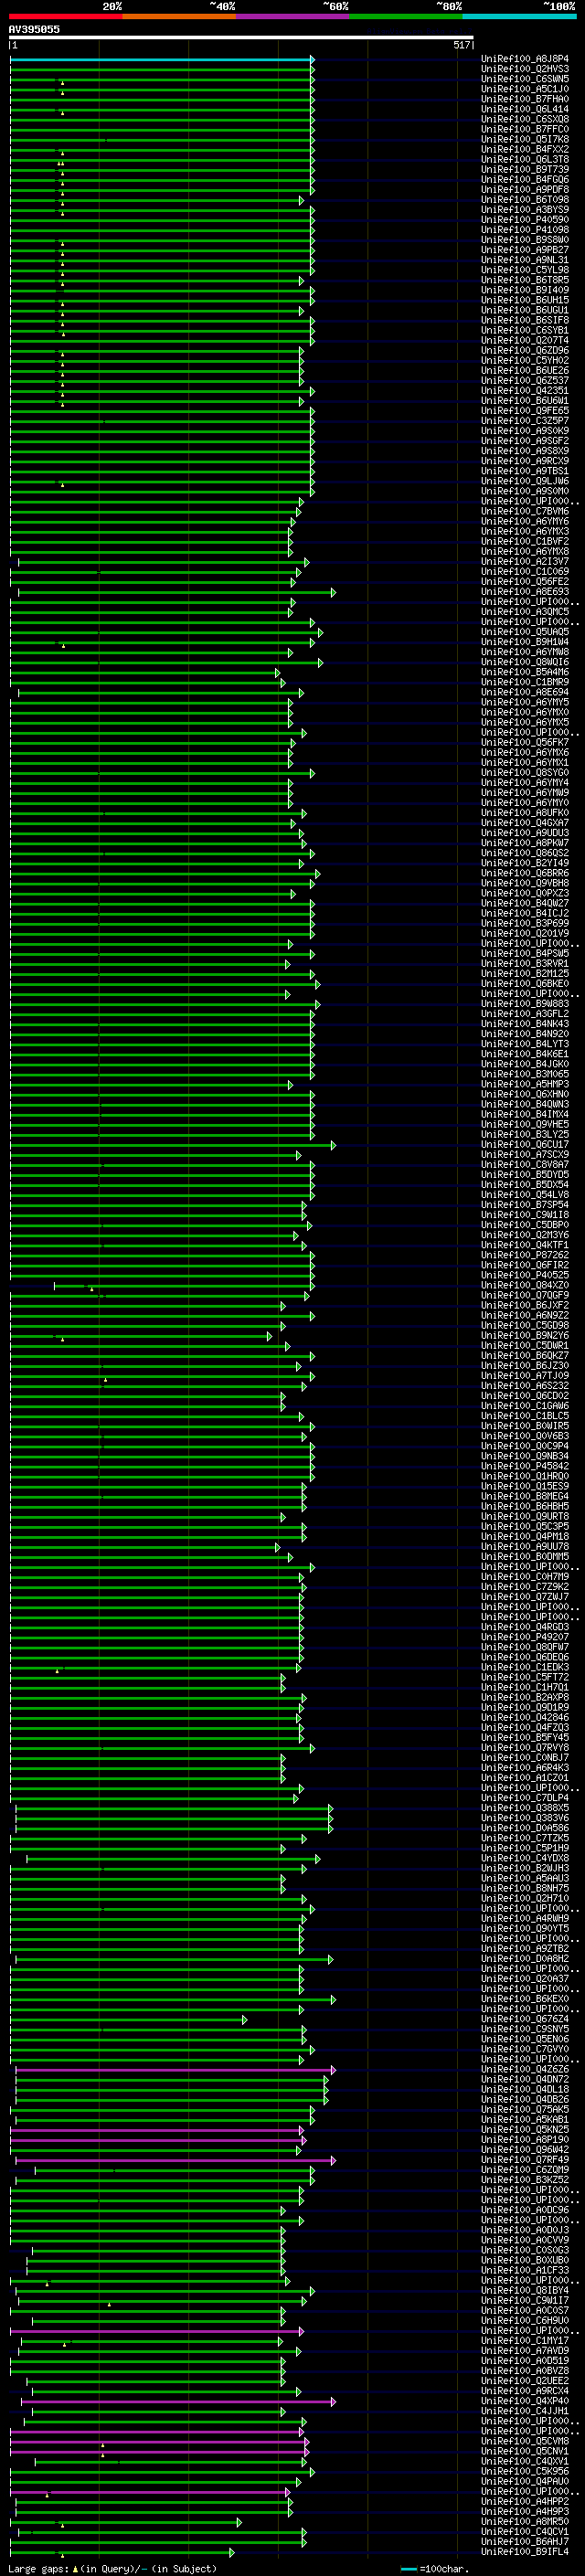Click the white query sequence bar
Viewport: 585px width, 2576px height.
click(x=241, y=38)
